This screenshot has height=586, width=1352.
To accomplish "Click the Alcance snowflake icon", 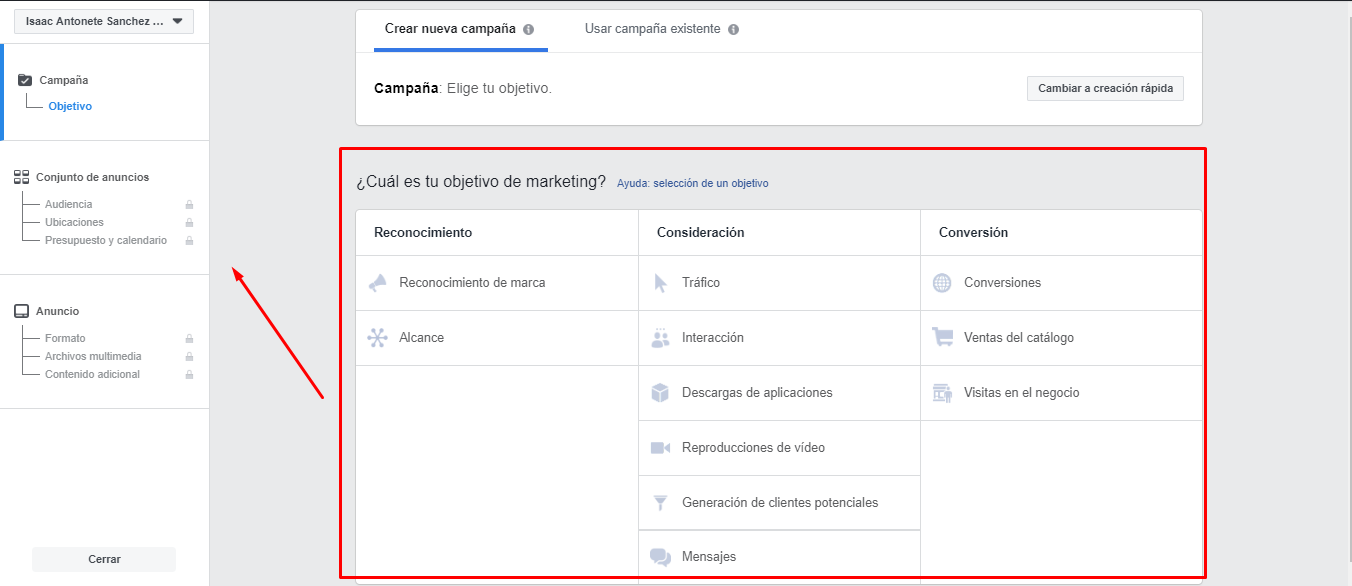I will point(377,338).
